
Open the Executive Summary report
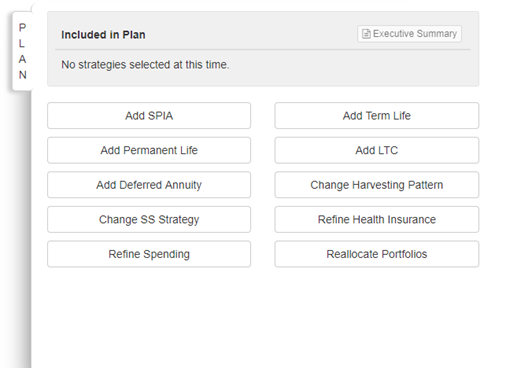409,34
